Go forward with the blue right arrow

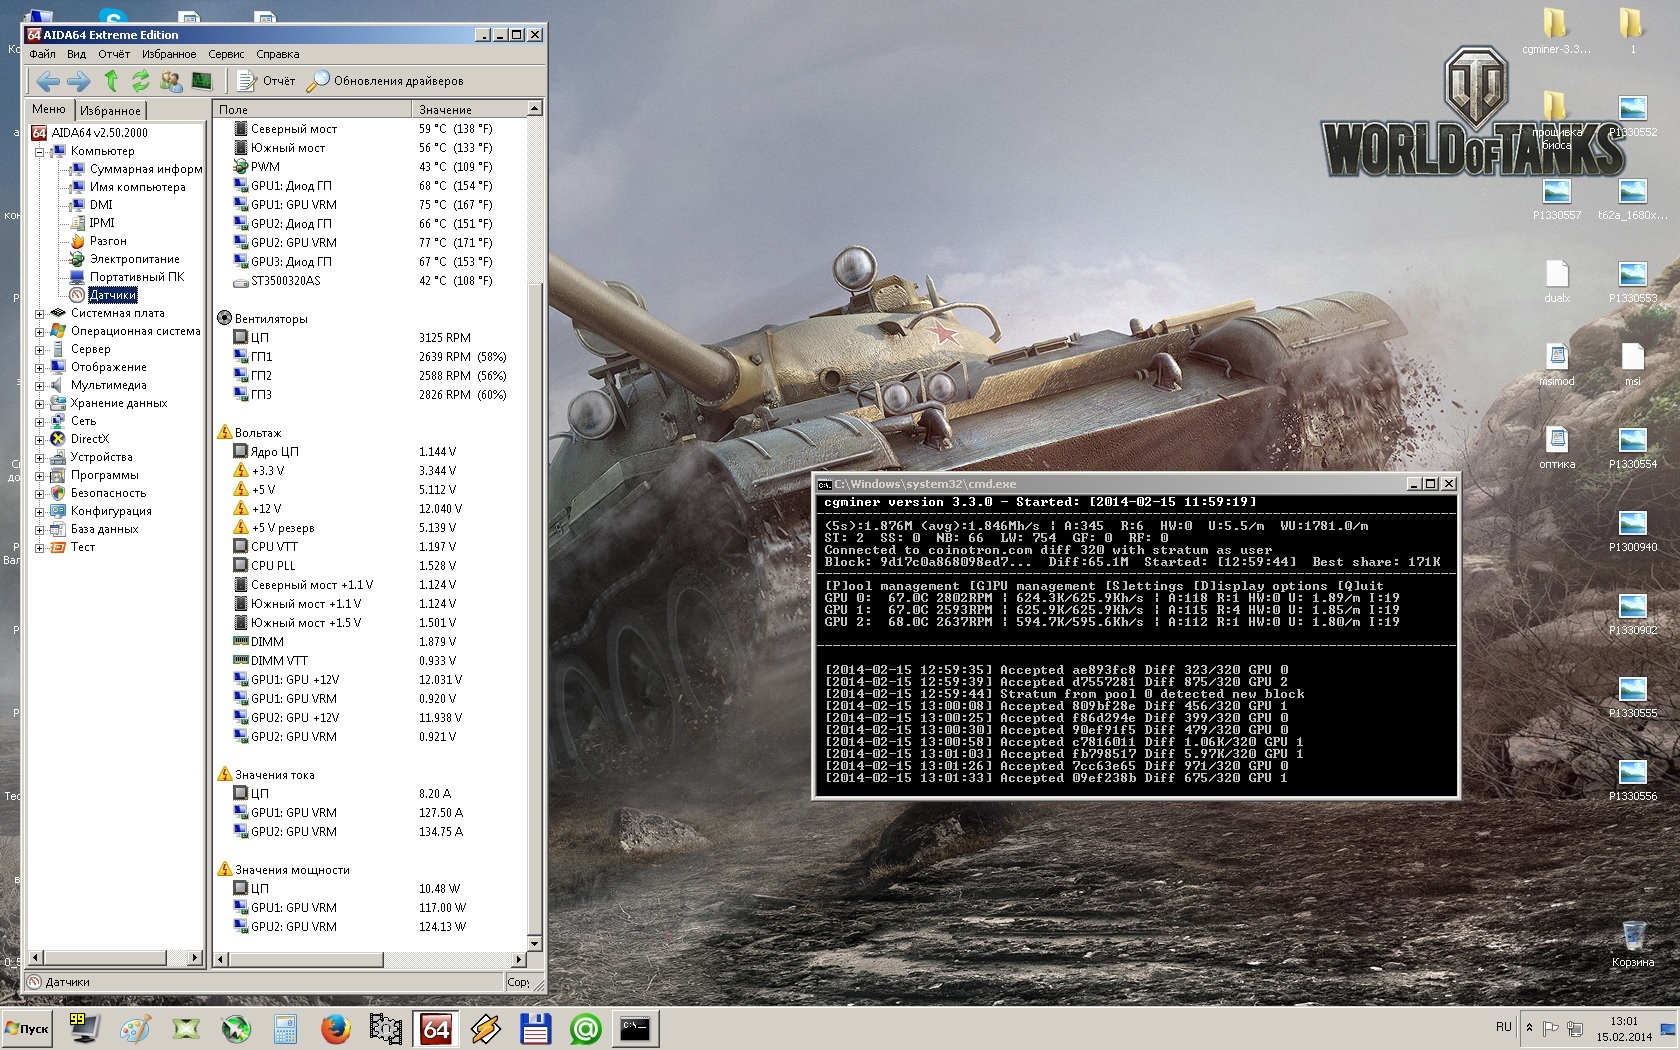[79, 81]
